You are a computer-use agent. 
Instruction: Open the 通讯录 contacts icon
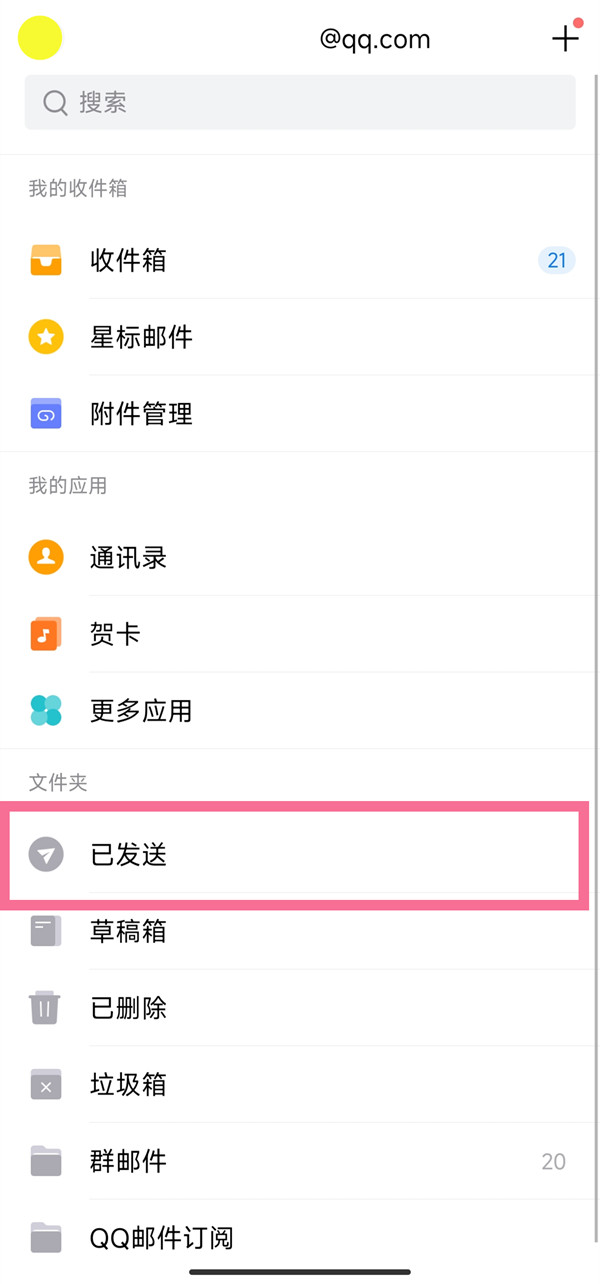[45, 557]
